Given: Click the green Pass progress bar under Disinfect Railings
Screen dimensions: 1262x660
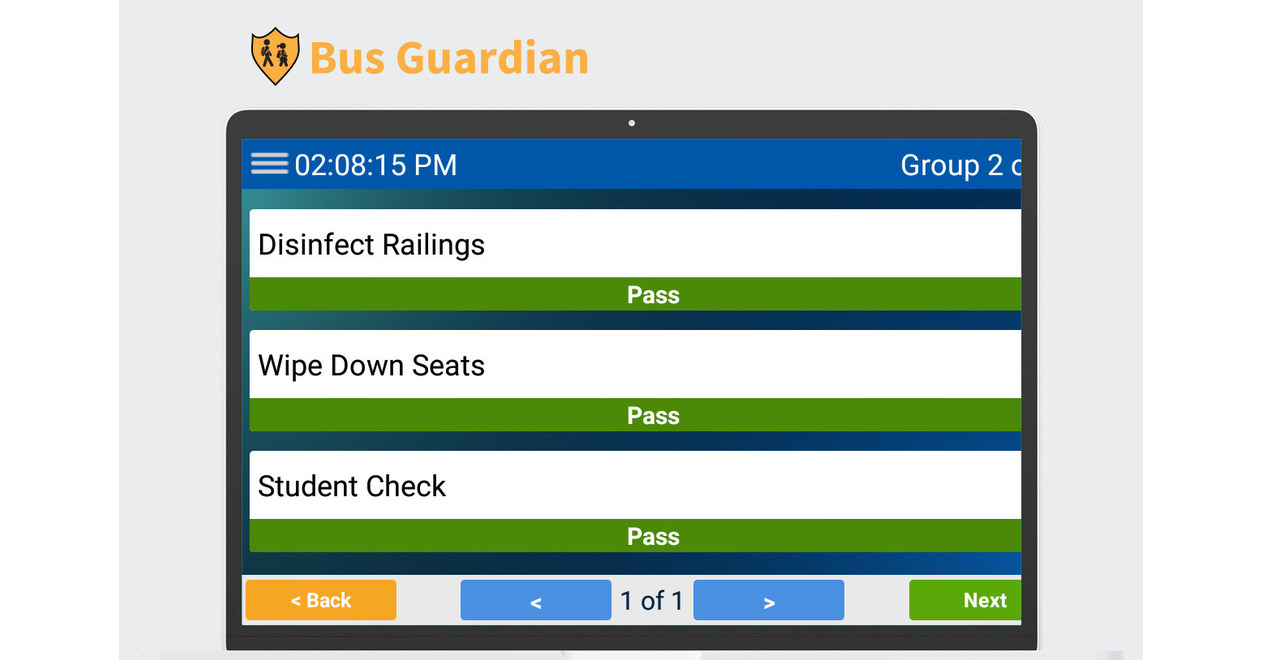Looking at the screenshot, I should [x=653, y=294].
